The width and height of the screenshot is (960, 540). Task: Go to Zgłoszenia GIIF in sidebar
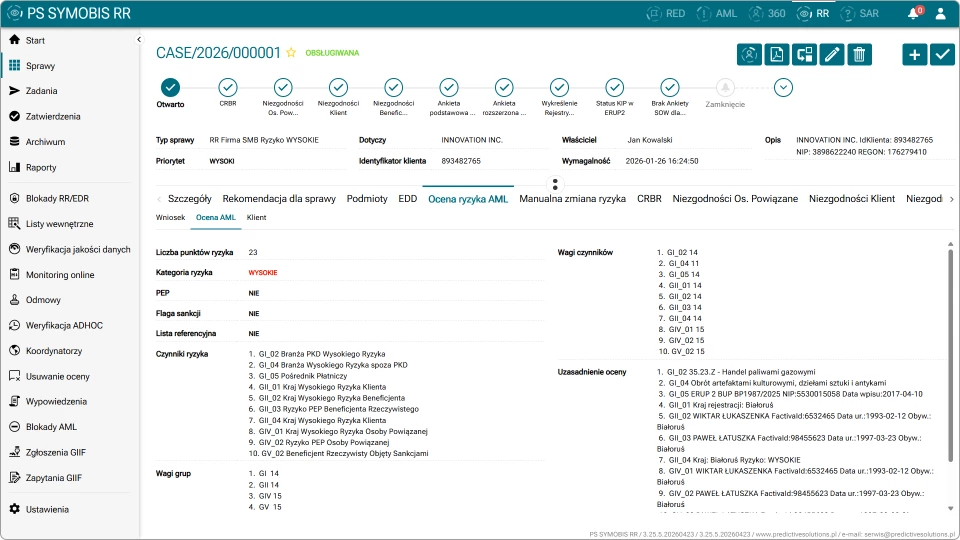pos(56,452)
